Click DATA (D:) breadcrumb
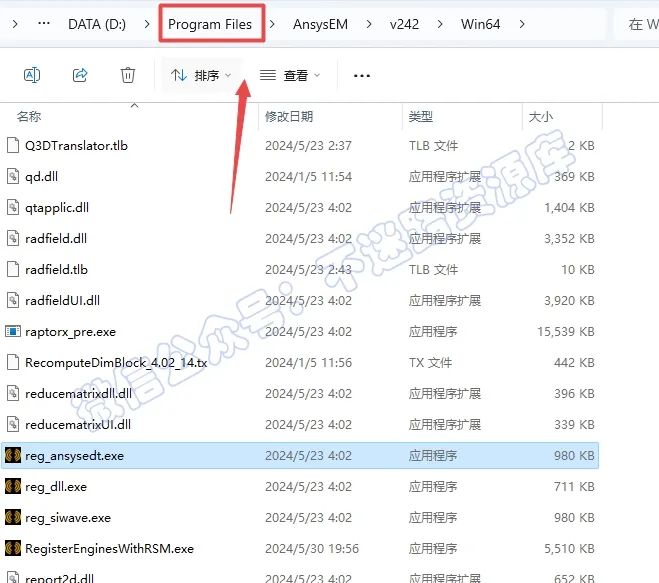This screenshot has width=659, height=583. 97,24
